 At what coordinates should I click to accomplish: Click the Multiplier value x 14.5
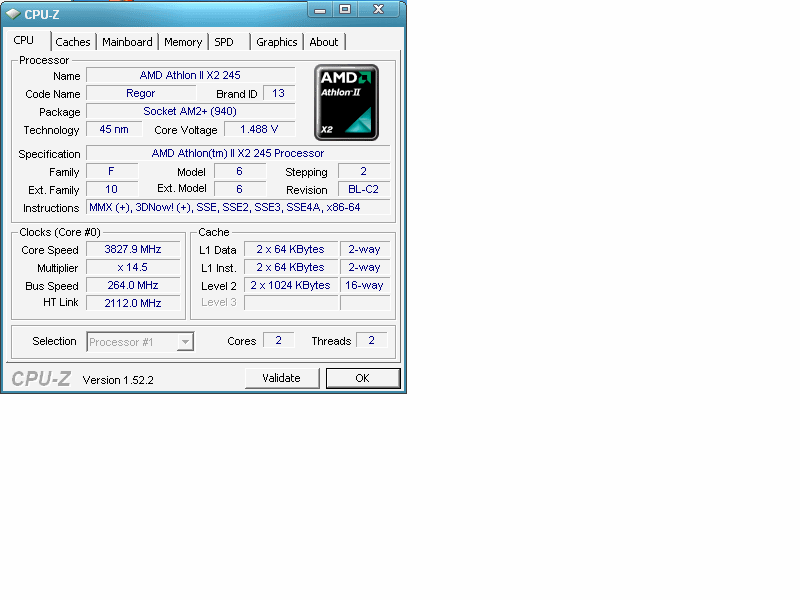(133, 267)
